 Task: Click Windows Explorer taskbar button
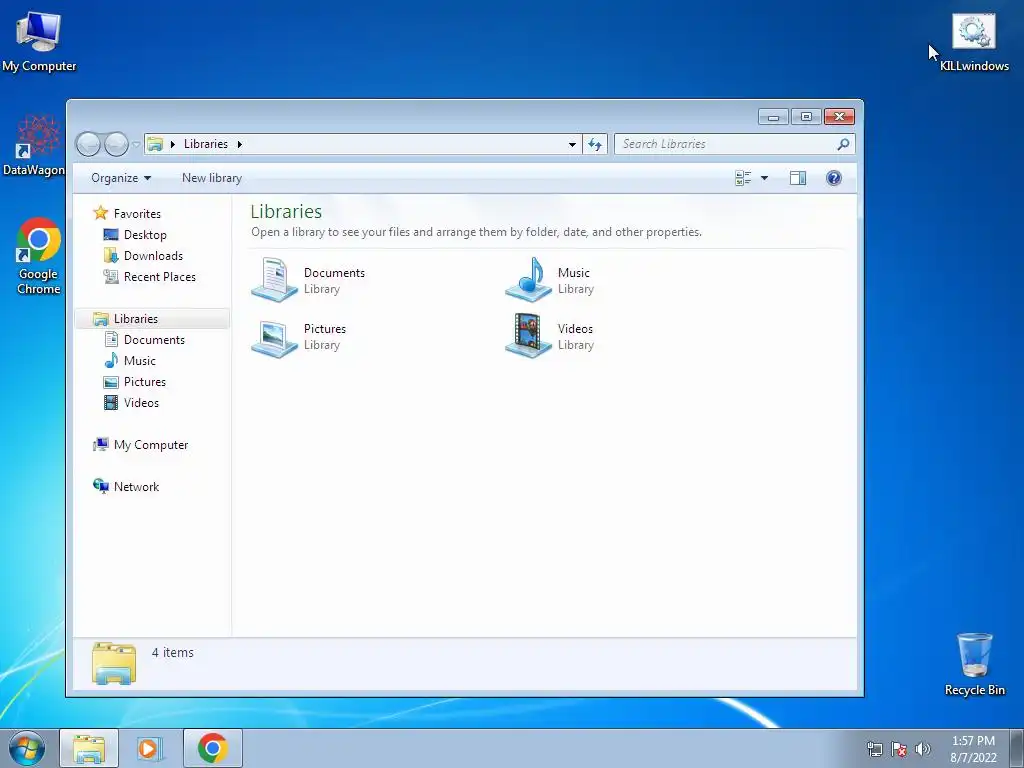point(89,748)
